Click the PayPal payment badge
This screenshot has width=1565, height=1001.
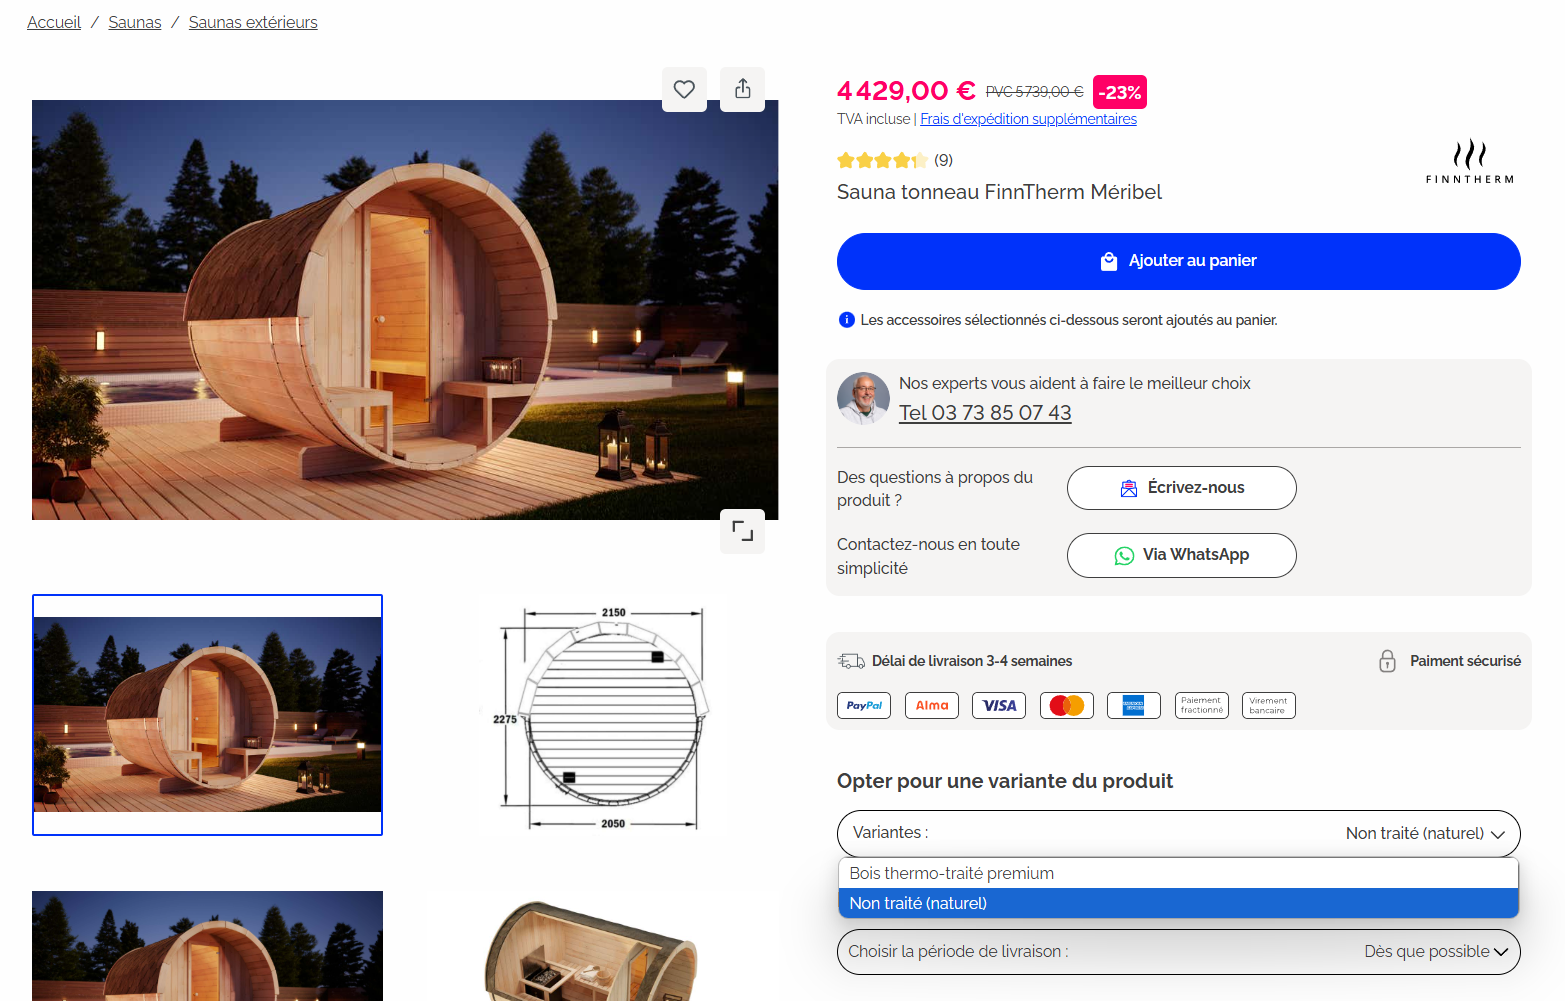coord(864,705)
